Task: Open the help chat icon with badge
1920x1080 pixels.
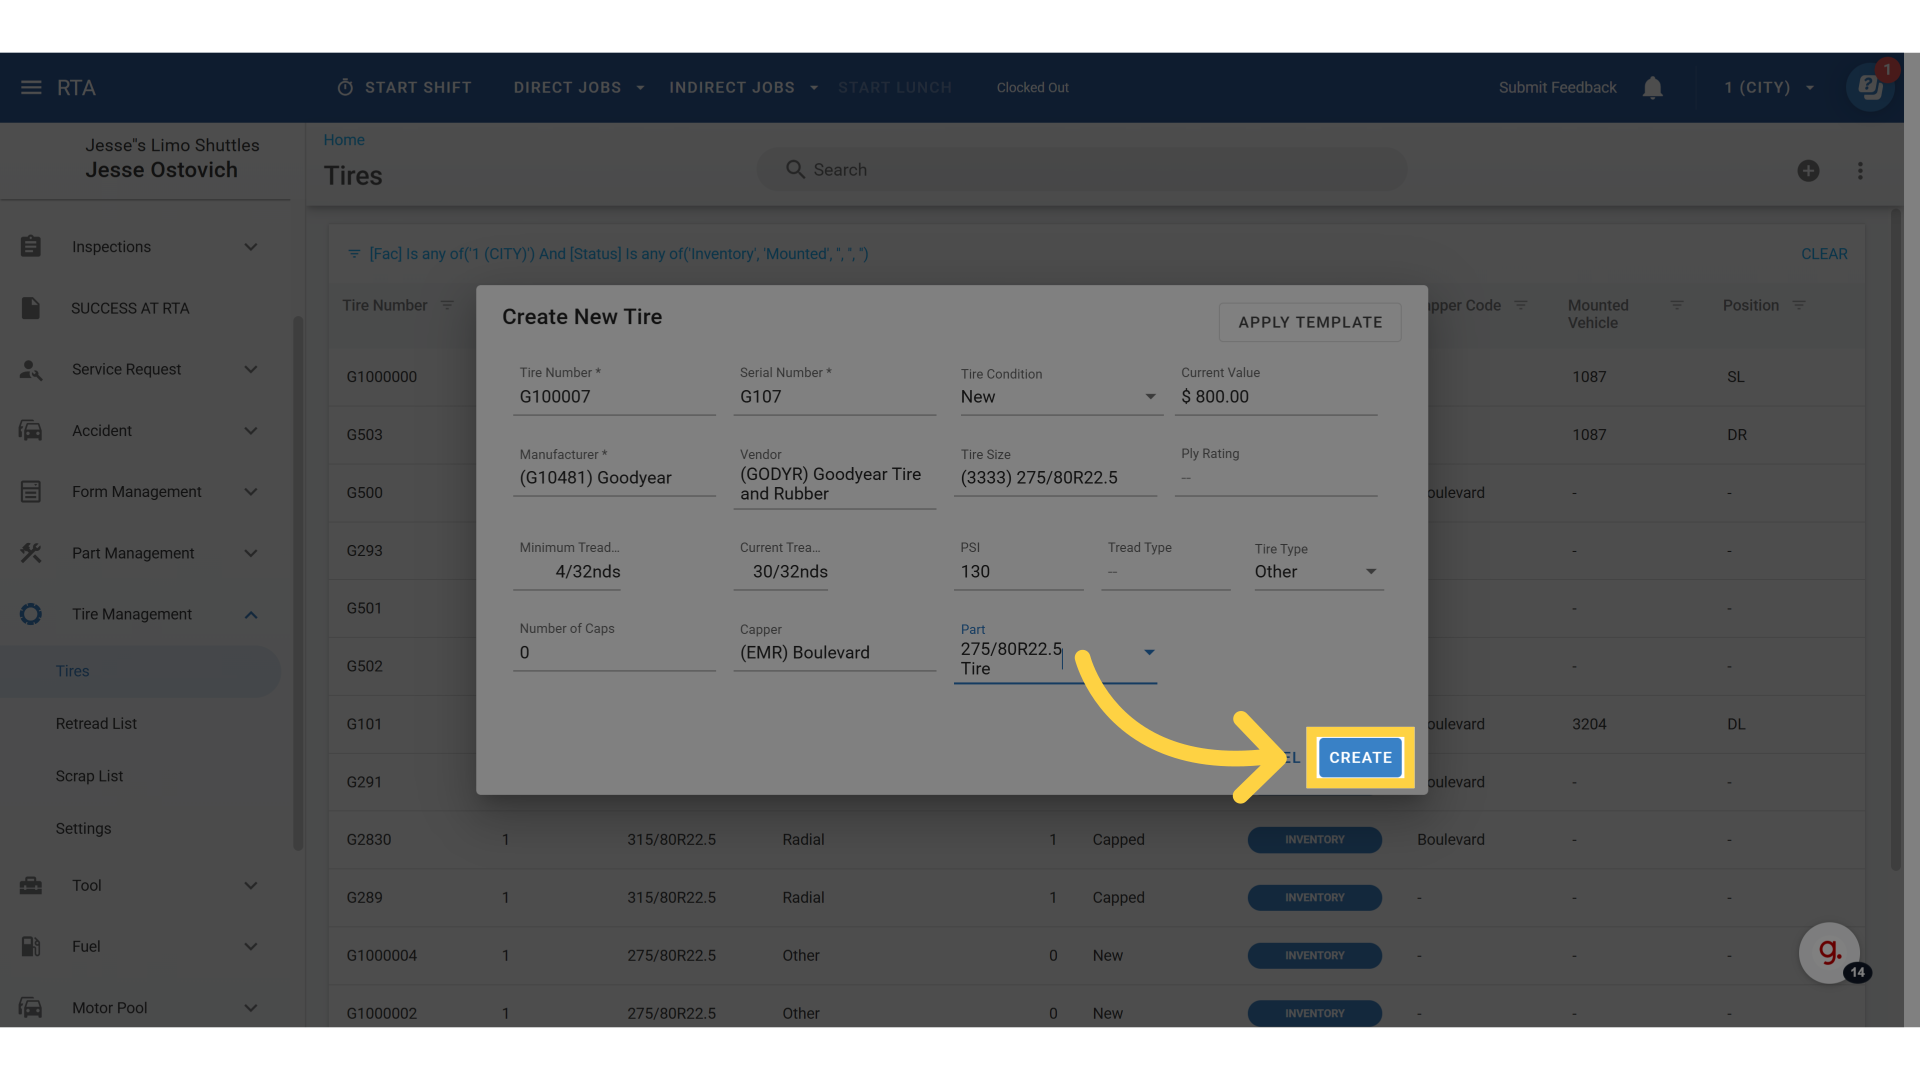Action: pyautogui.click(x=1869, y=88)
